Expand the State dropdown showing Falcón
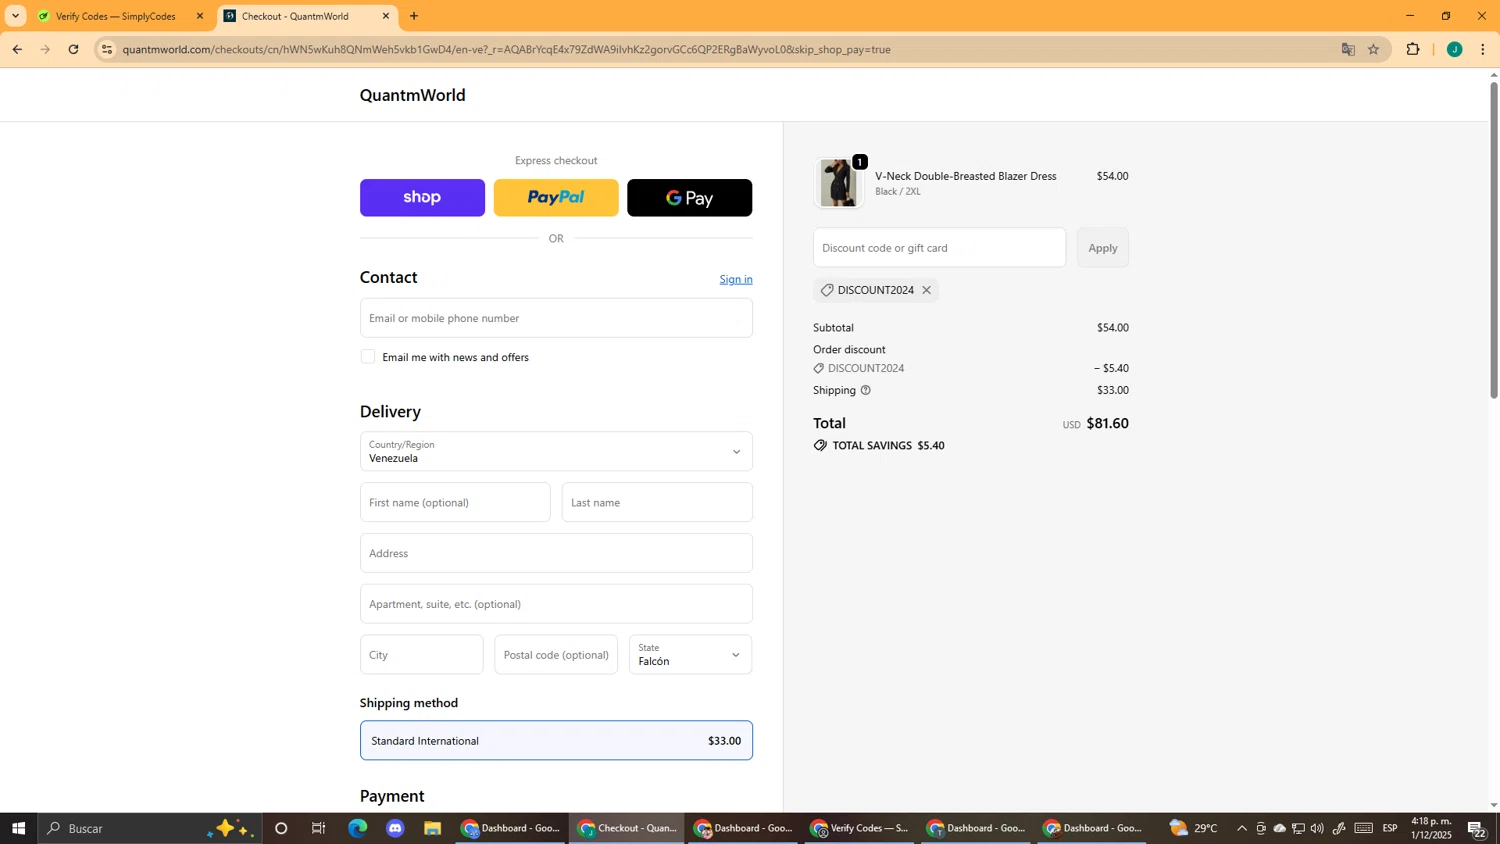The image size is (1500, 844). click(x=690, y=655)
